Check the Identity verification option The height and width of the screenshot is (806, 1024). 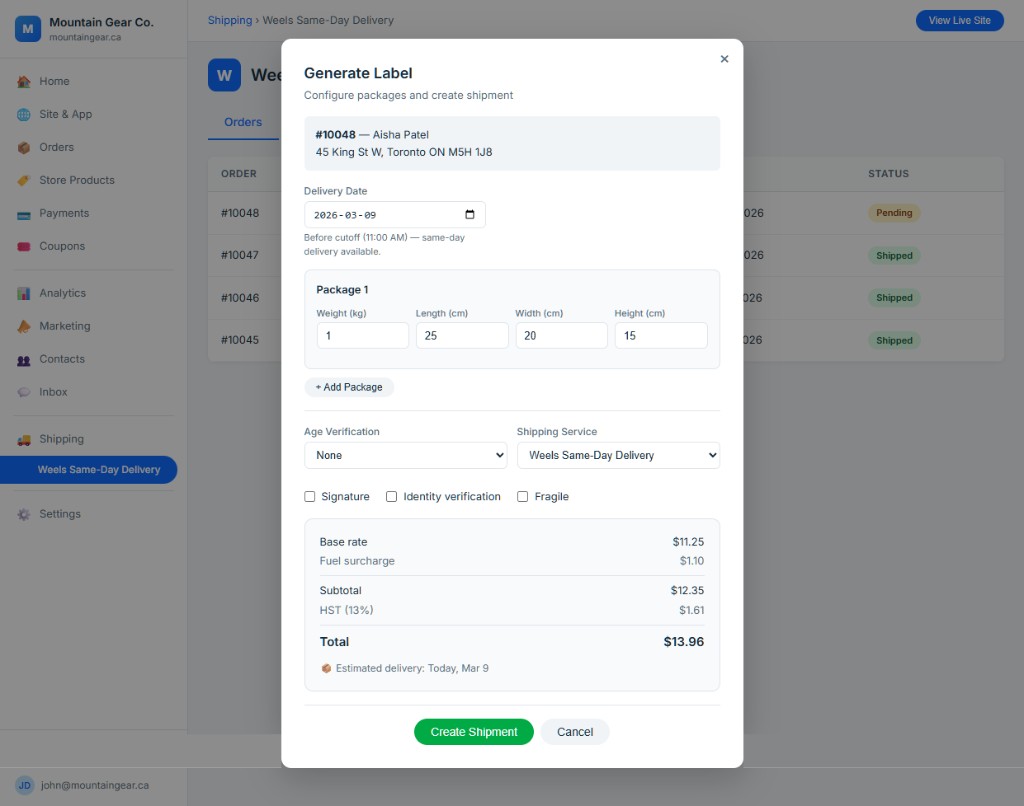(x=391, y=496)
